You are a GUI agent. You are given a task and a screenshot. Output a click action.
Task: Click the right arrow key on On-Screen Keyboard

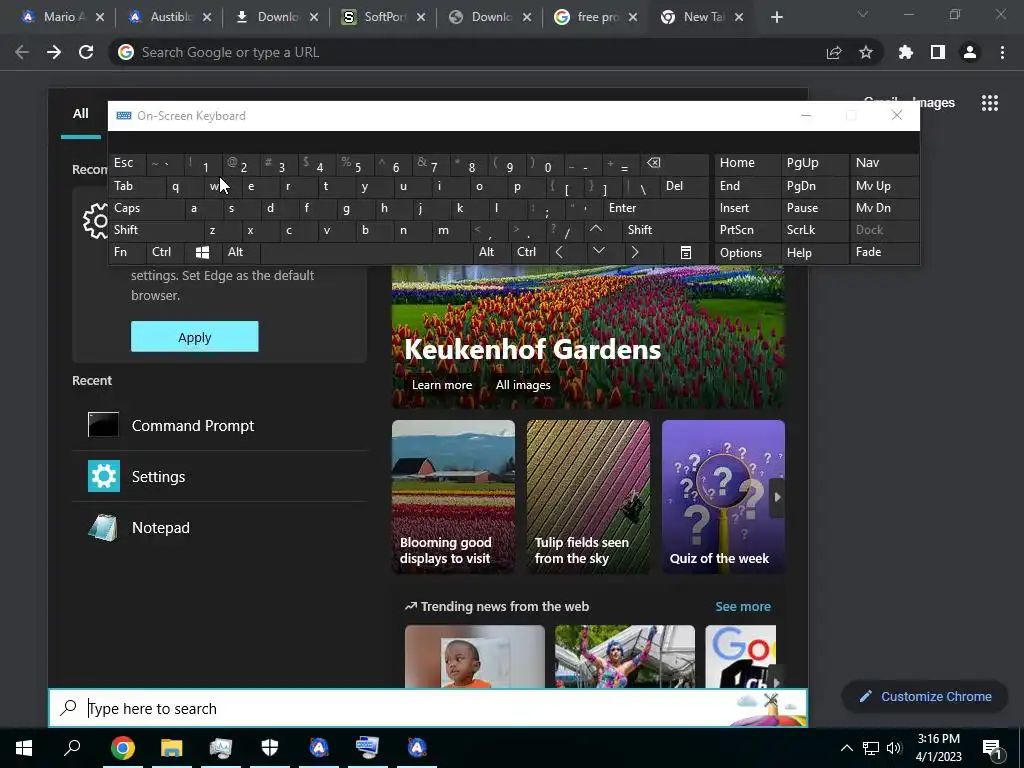635,252
